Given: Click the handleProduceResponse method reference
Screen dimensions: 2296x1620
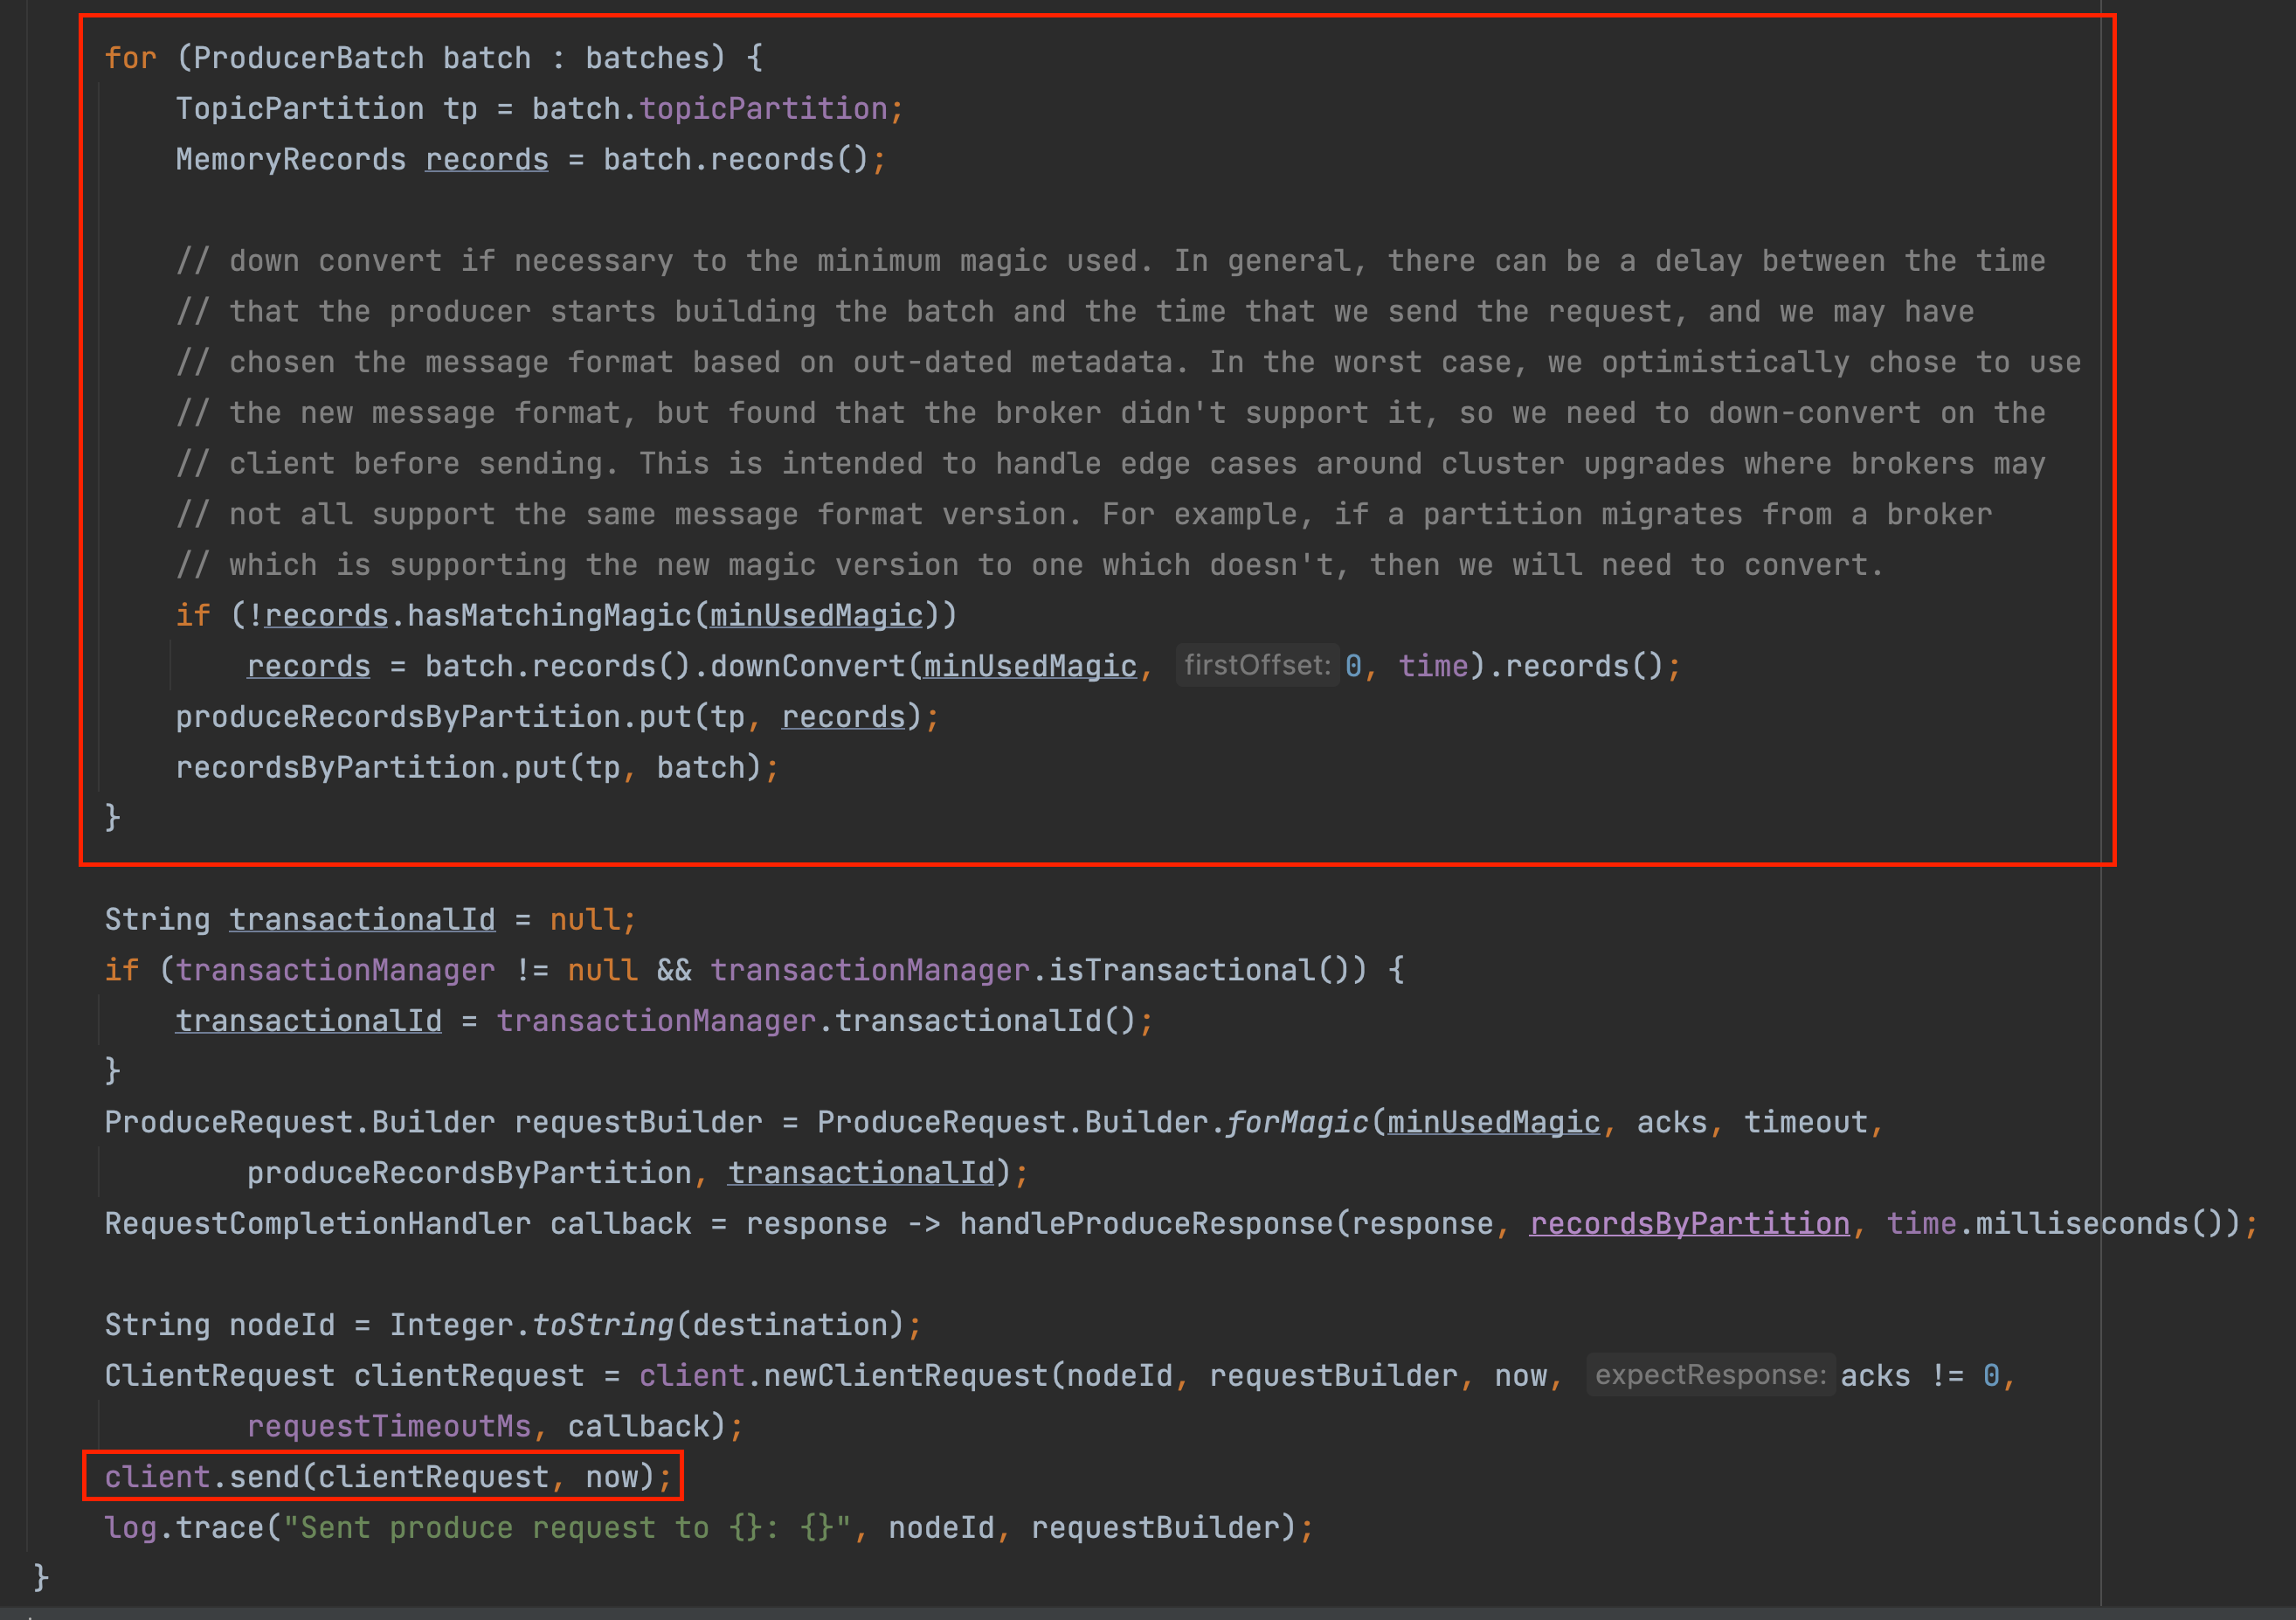Looking at the screenshot, I should coord(1146,1223).
